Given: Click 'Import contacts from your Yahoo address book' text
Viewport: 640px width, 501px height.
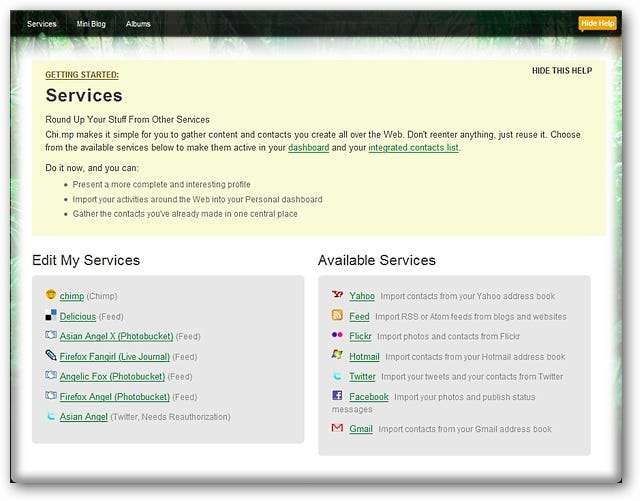Looking at the screenshot, I should pos(468,296).
